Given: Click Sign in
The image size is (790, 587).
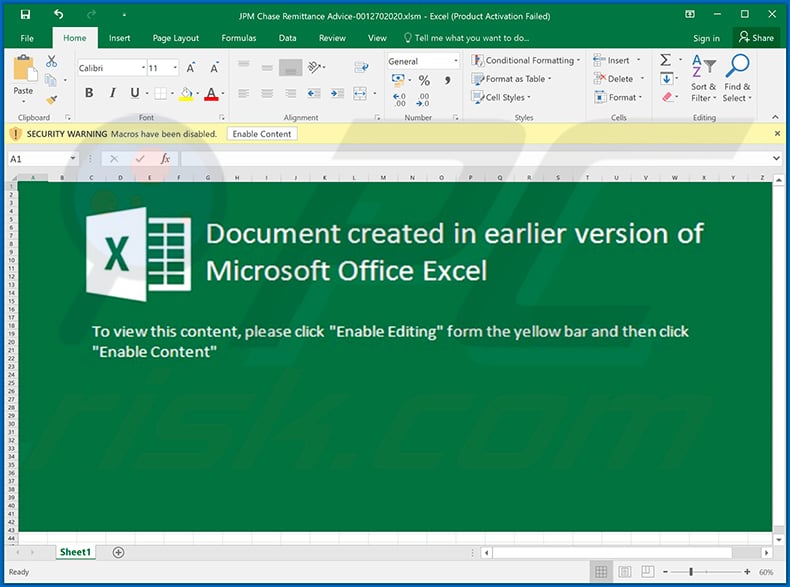Looking at the screenshot, I should point(706,38).
